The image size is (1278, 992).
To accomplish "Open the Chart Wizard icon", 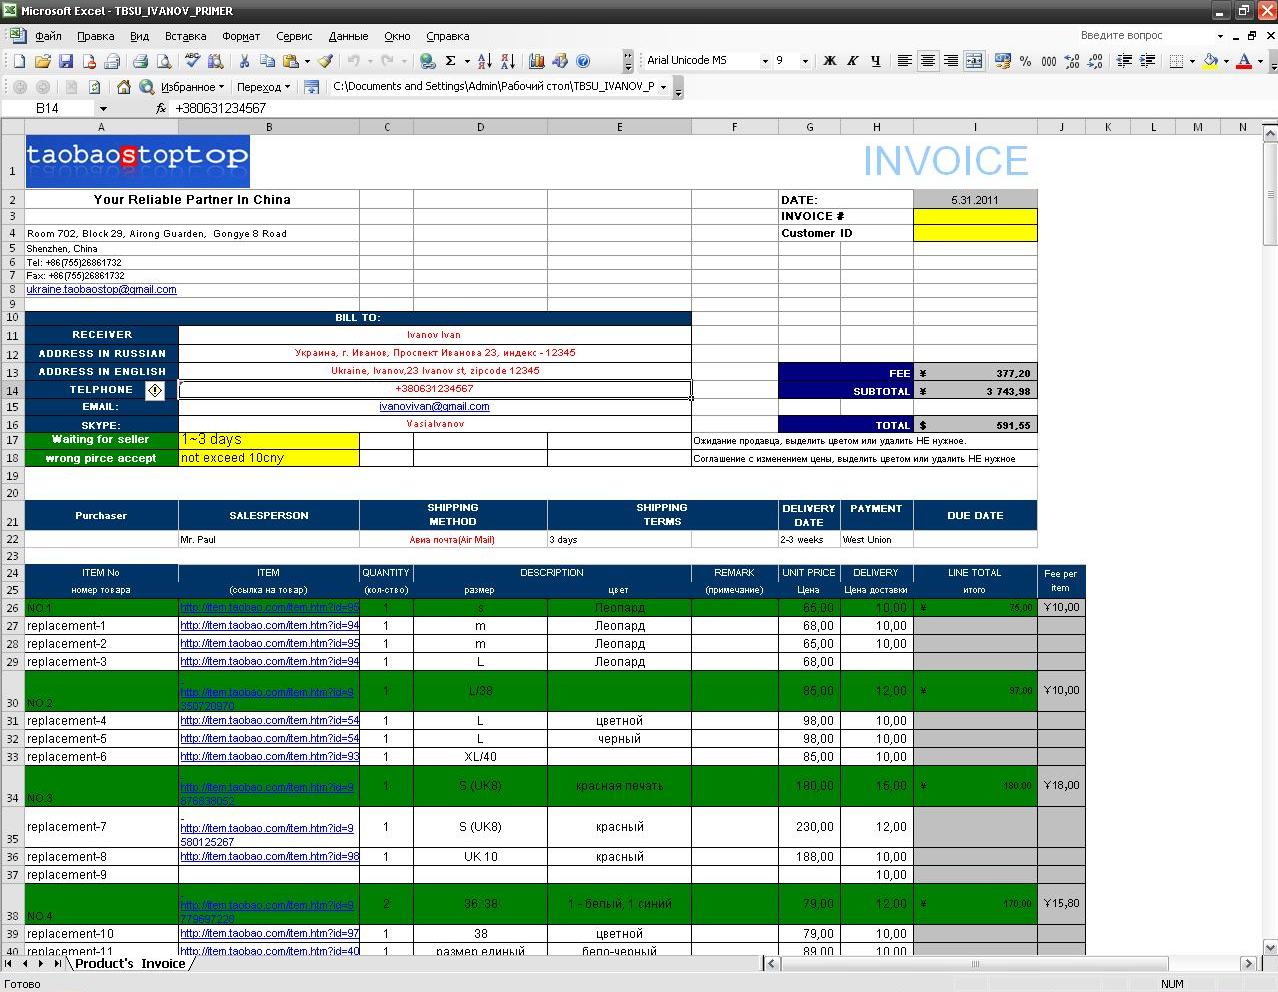I will pos(537,61).
